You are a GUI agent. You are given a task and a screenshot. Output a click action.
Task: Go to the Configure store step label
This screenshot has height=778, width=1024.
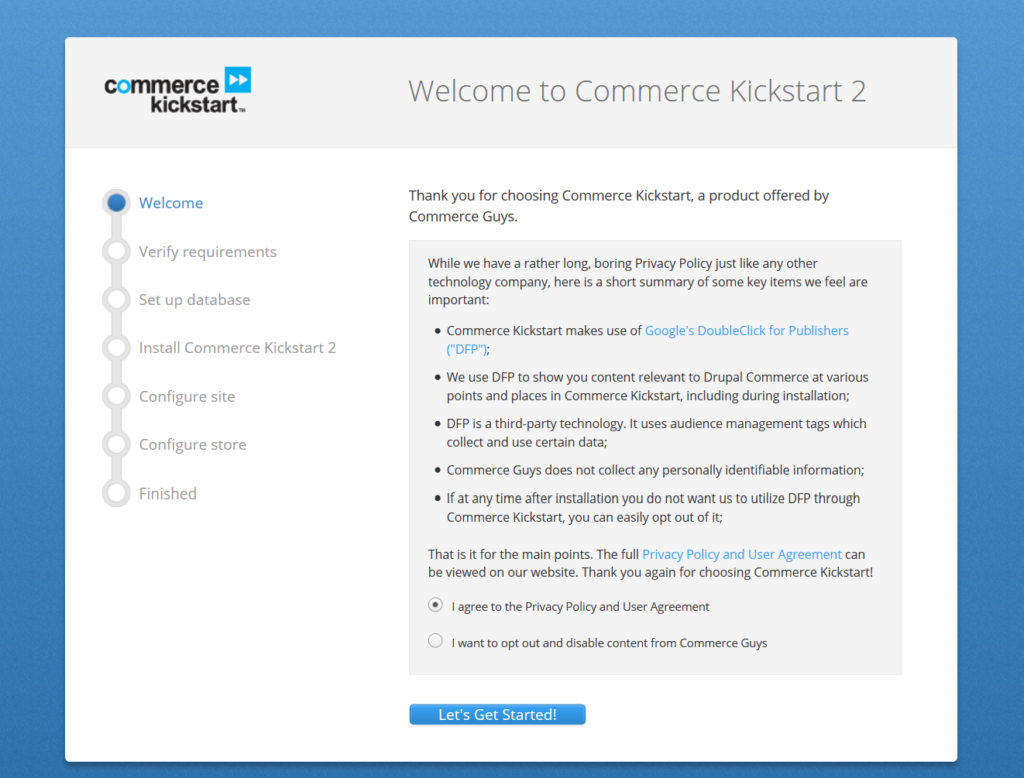pos(193,445)
